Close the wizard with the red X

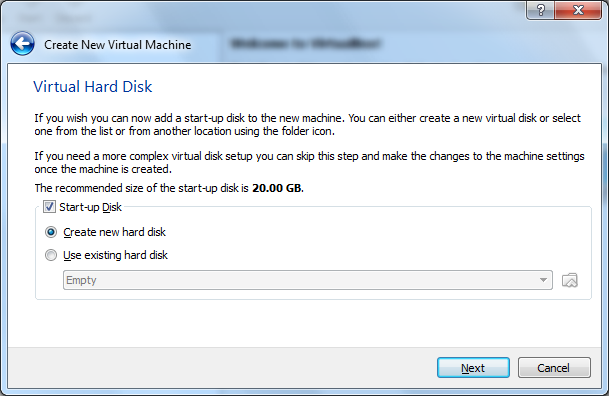click(578, 10)
